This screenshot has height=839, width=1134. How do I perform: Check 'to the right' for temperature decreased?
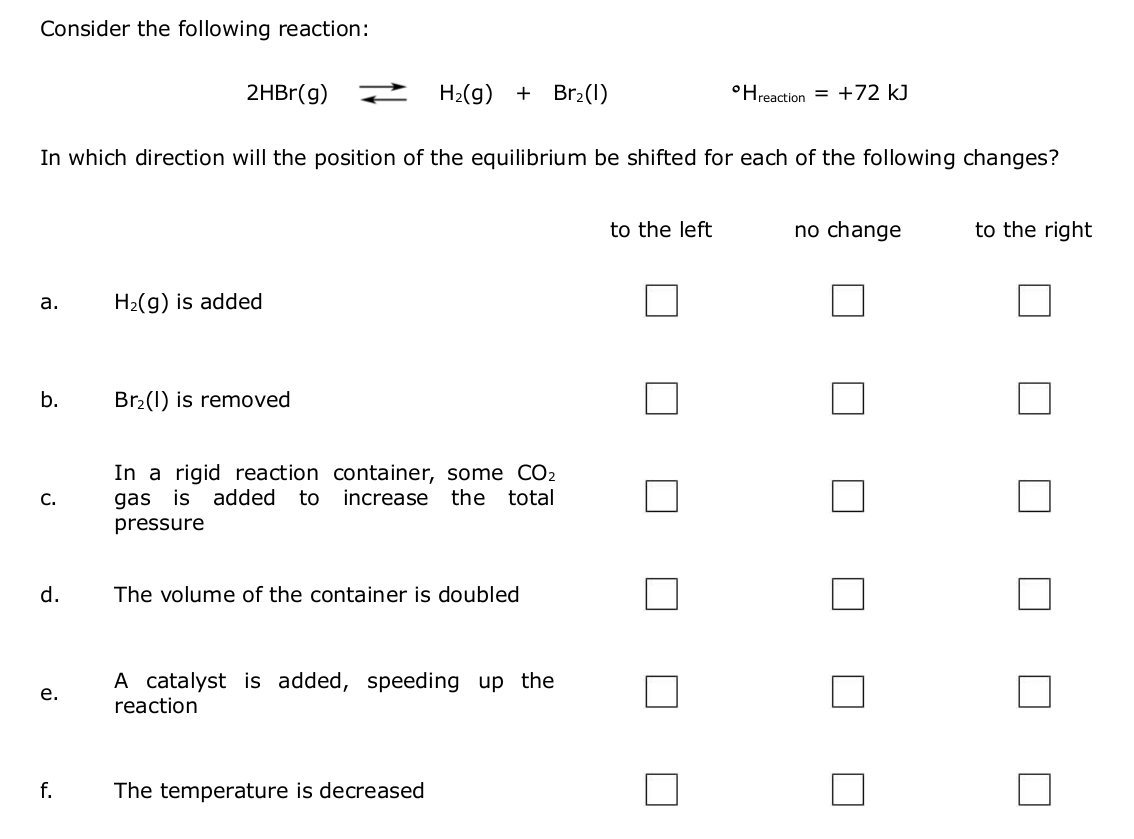pyautogui.click(x=1034, y=789)
